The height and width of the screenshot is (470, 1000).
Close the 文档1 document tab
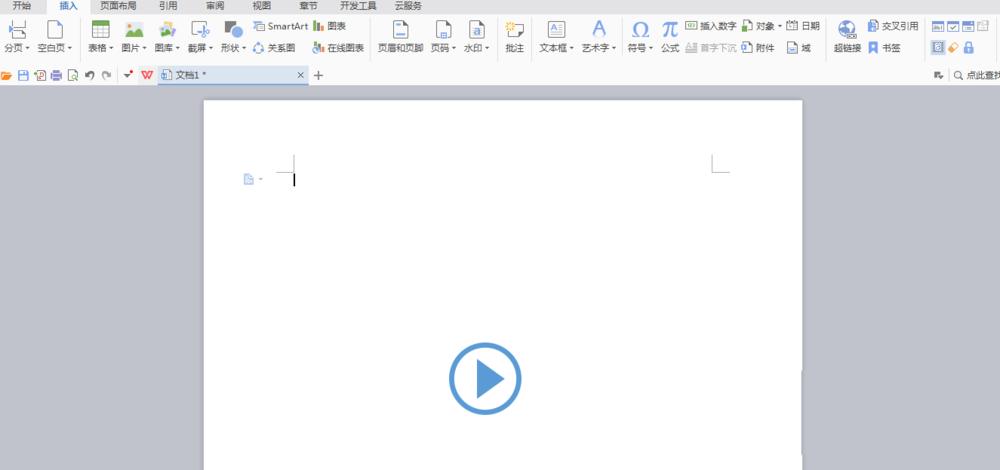[301, 75]
